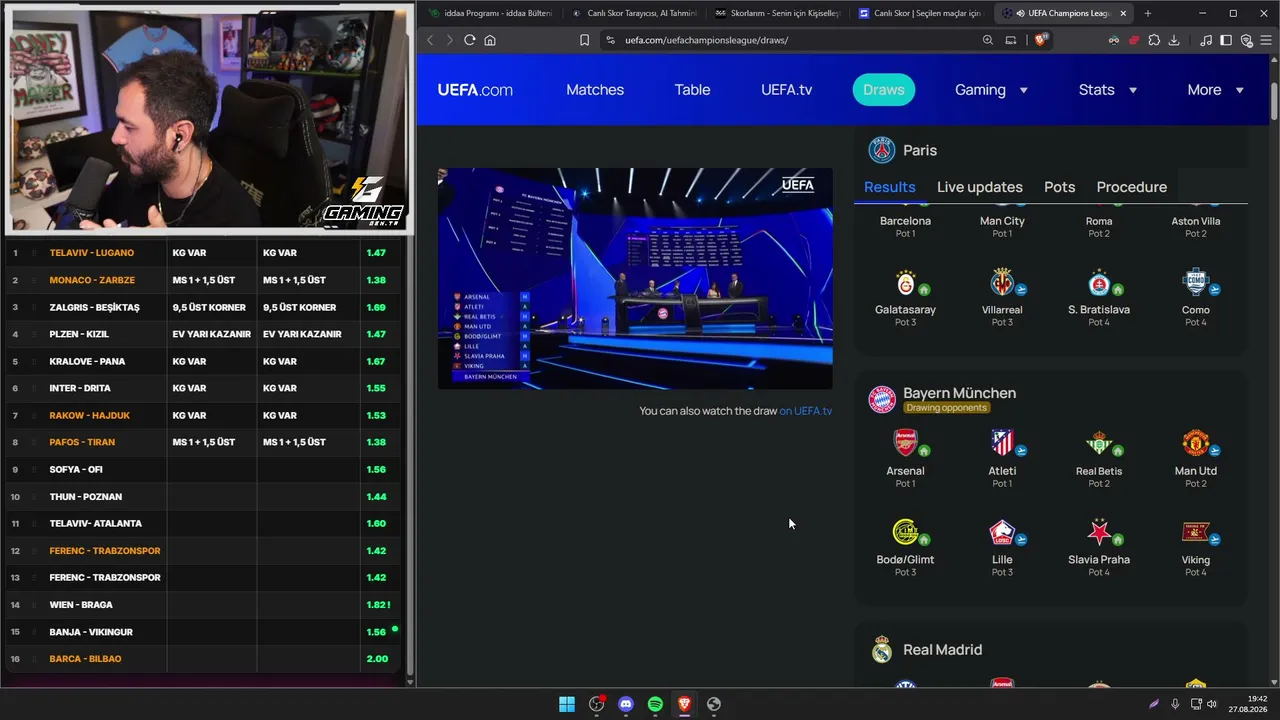Click the 'BARCA - BILBAO' row text

pyautogui.click(x=85, y=659)
